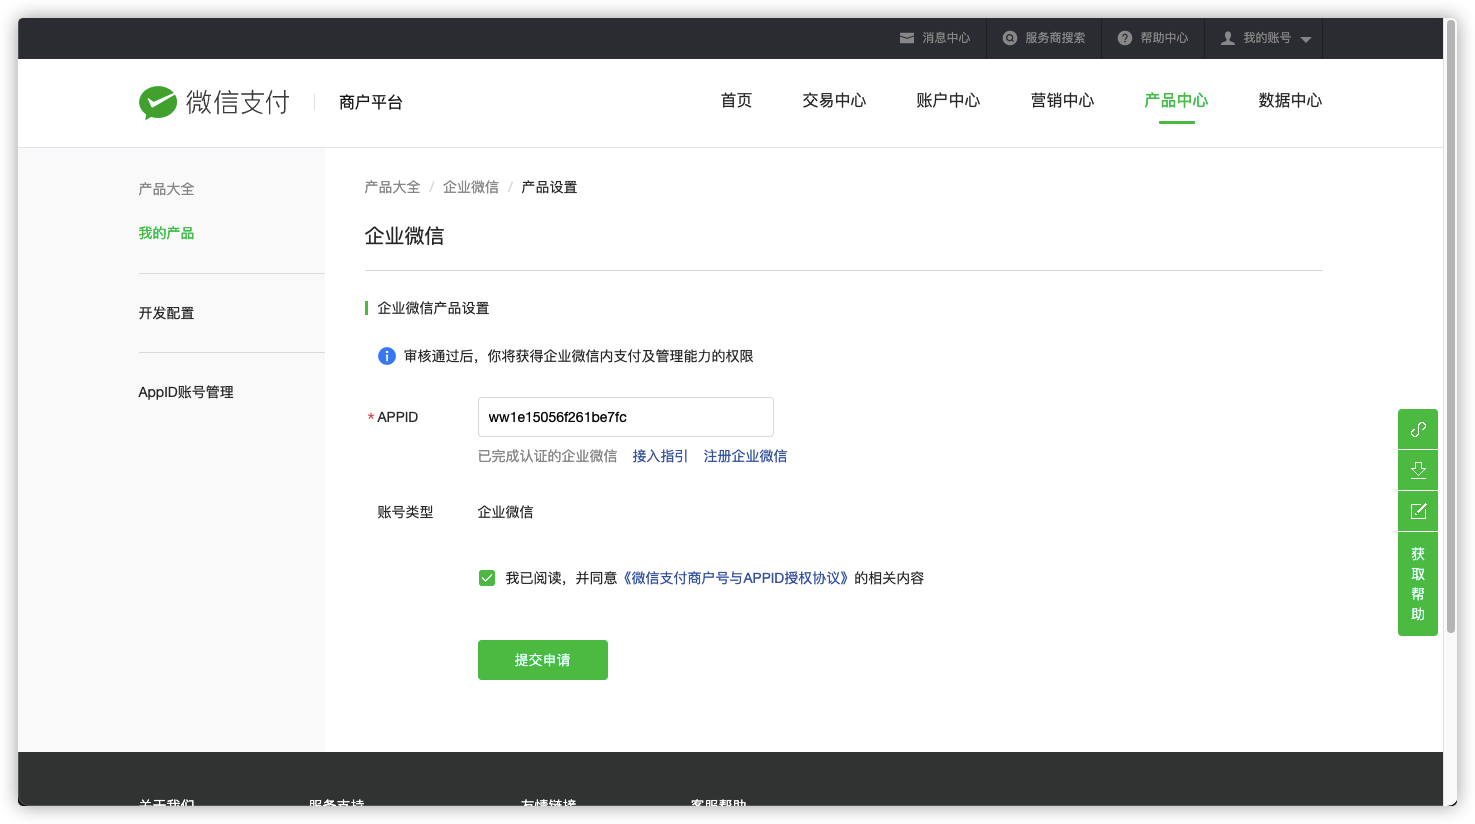
Task: Click the help center question-mark icon
Action: click(1125, 38)
